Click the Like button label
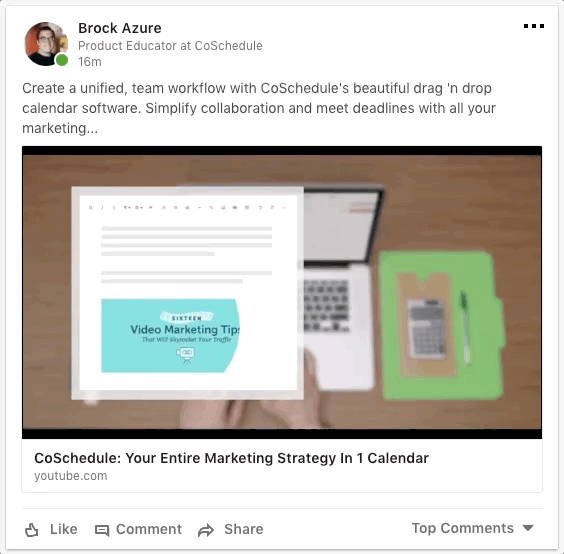 [x=64, y=529]
